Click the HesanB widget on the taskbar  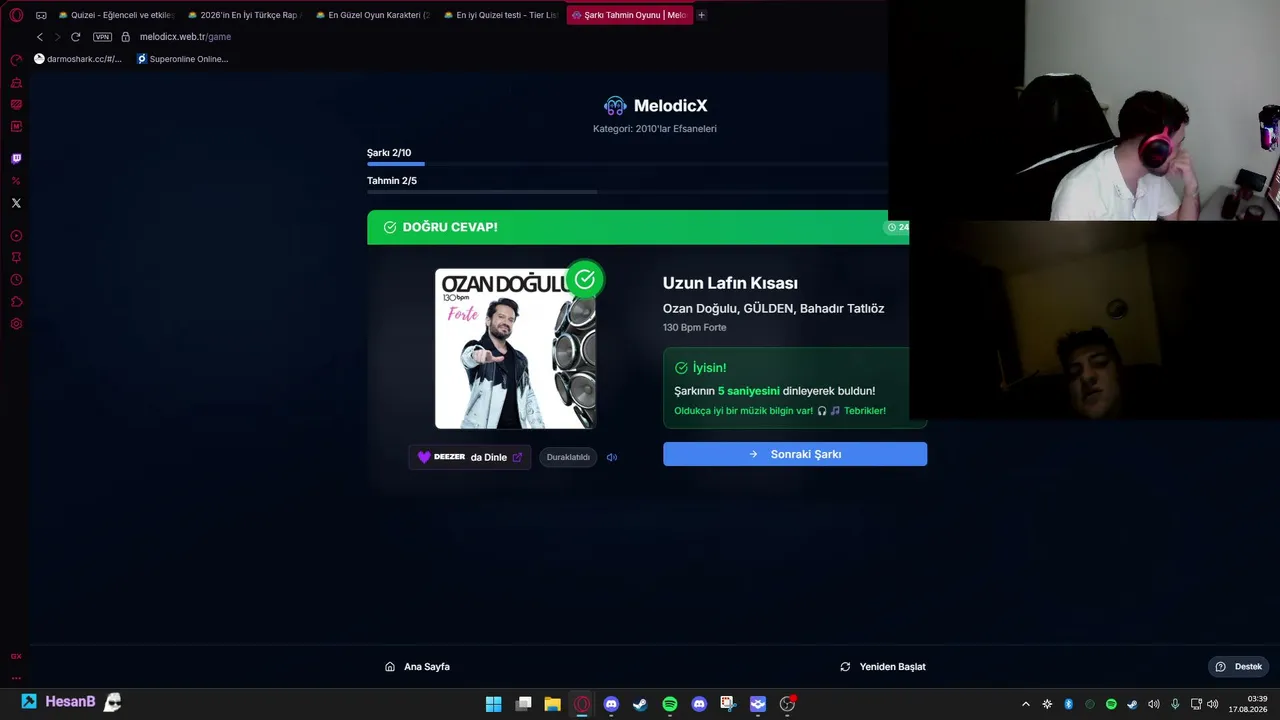click(x=71, y=702)
